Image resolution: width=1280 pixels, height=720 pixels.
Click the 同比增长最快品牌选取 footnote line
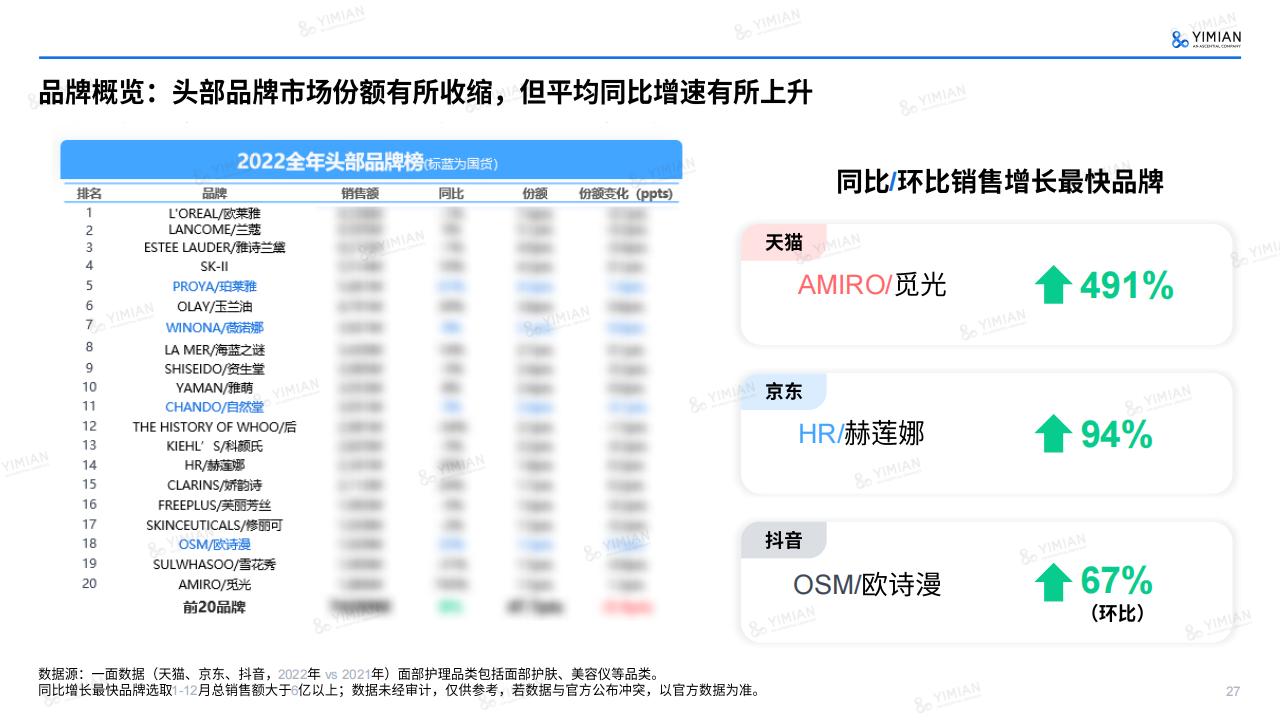pyautogui.click(x=399, y=690)
